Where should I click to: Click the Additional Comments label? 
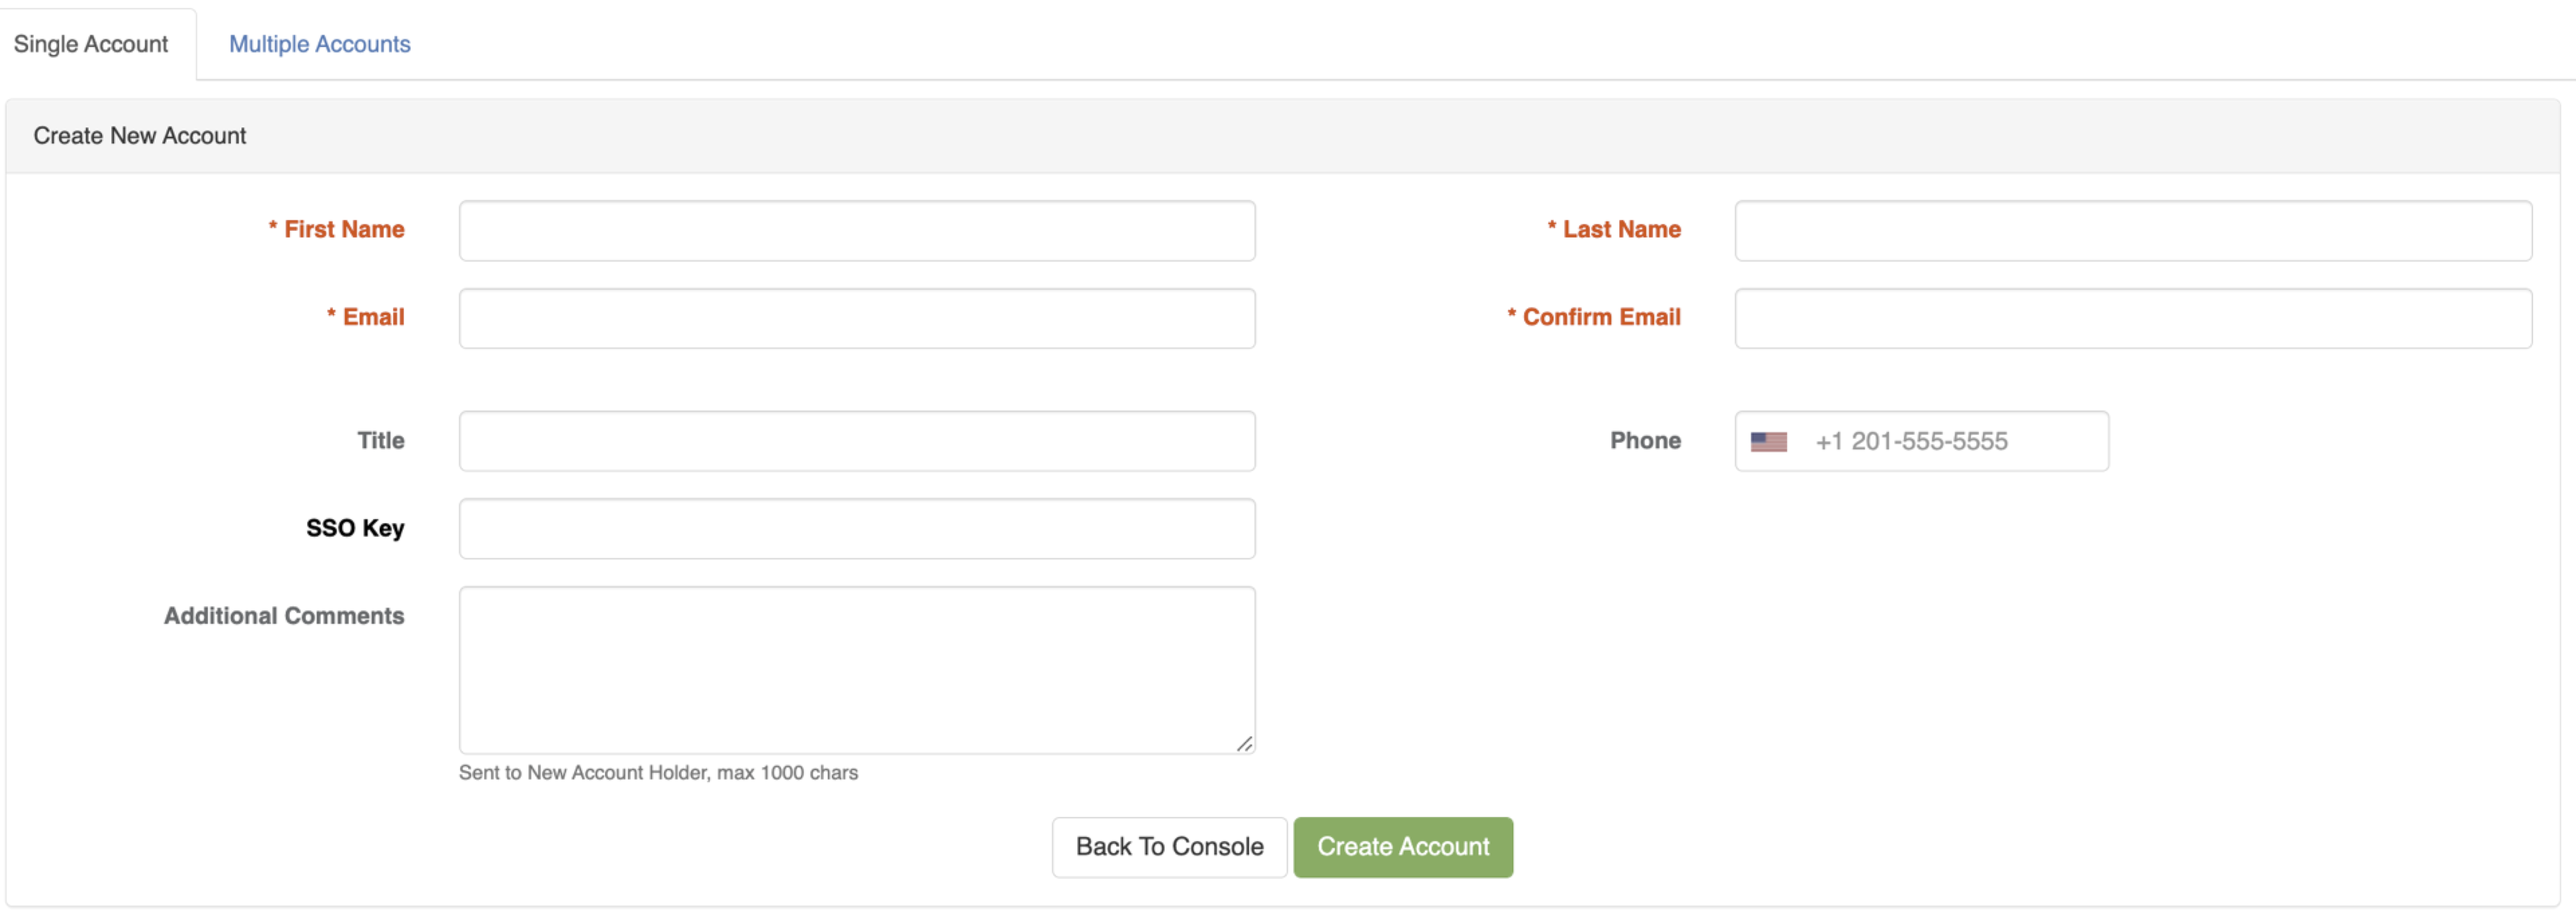tap(284, 616)
